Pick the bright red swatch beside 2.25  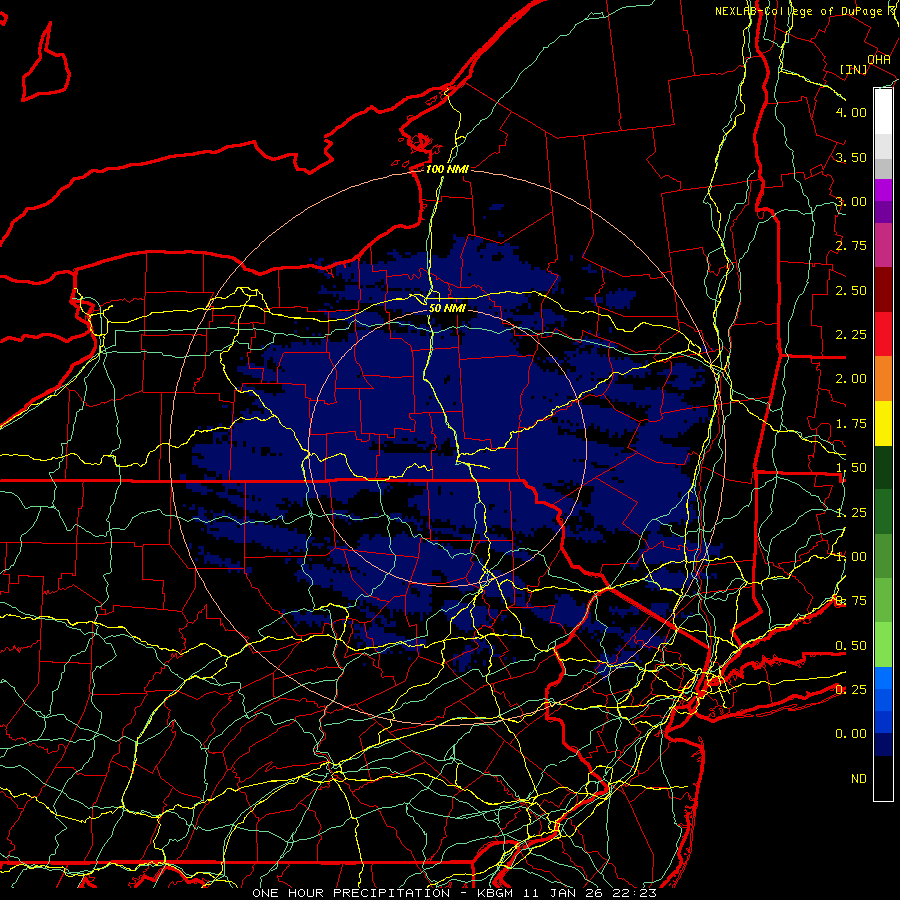(x=883, y=334)
